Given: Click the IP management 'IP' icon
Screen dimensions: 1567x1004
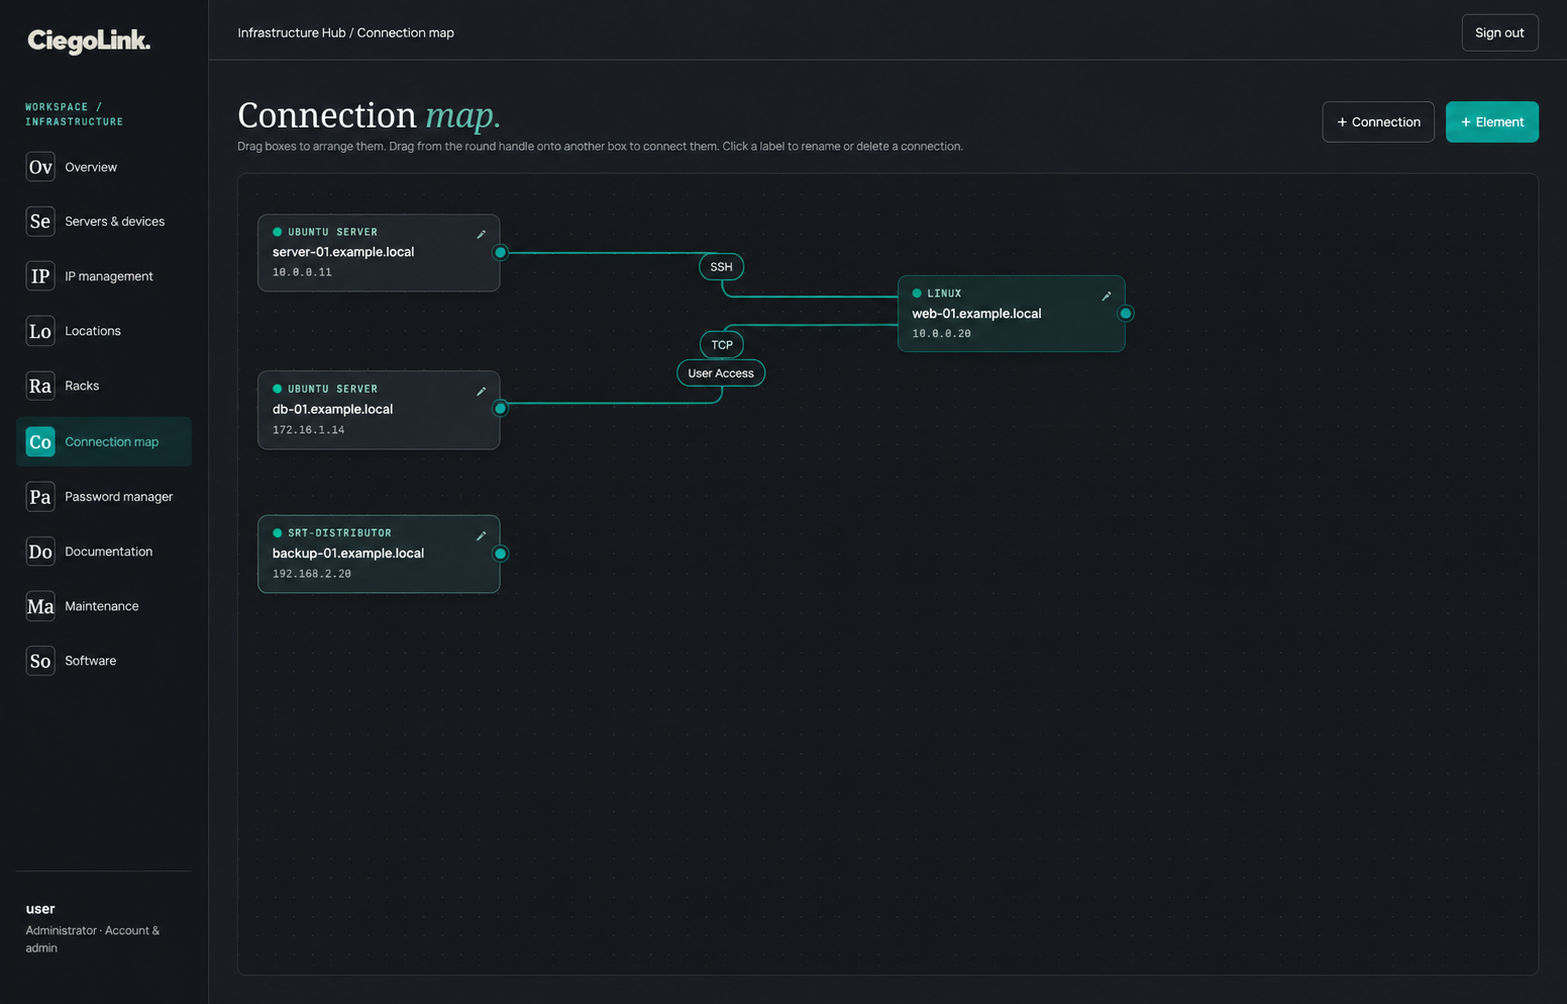Looking at the screenshot, I should [x=40, y=276].
